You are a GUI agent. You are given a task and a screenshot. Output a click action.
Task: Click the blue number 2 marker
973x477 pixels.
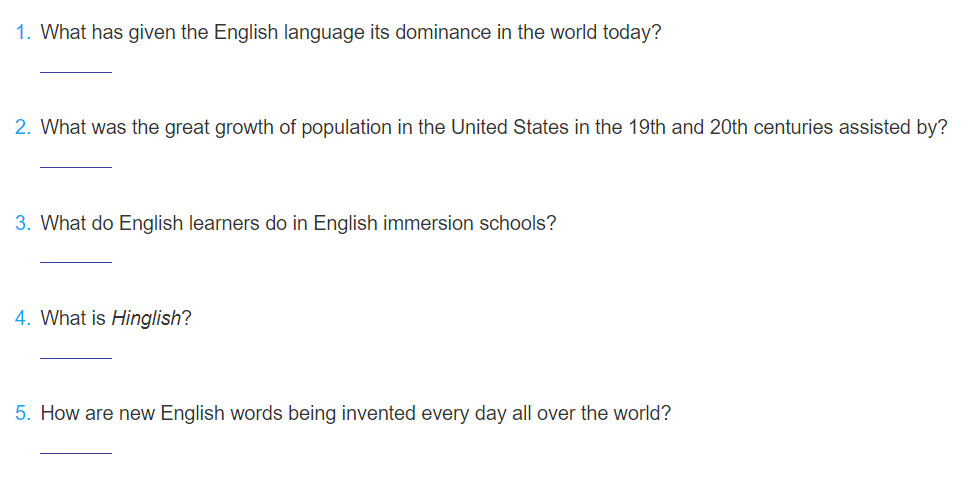pyautogui.click(x=23, y=127)
